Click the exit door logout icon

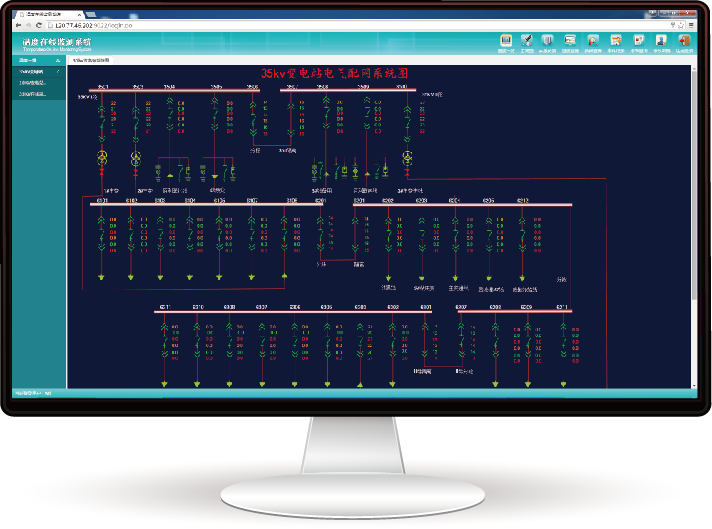click(x=684, y=41)
